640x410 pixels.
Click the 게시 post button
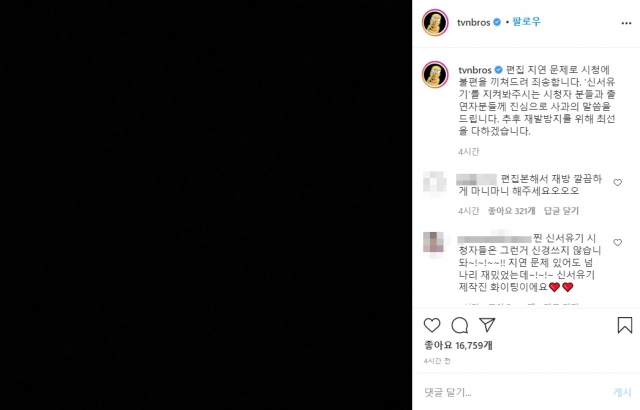point(622,392)
